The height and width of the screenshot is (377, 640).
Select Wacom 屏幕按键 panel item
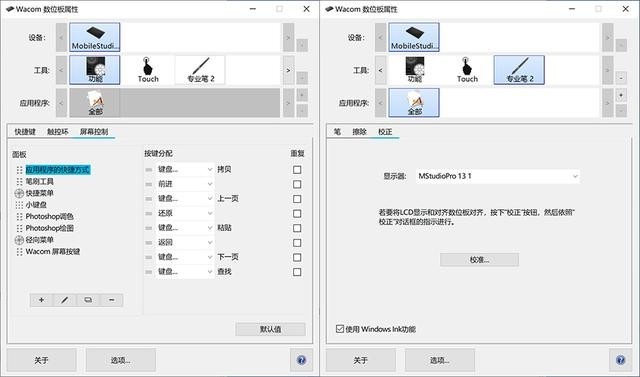coord(48,252)
